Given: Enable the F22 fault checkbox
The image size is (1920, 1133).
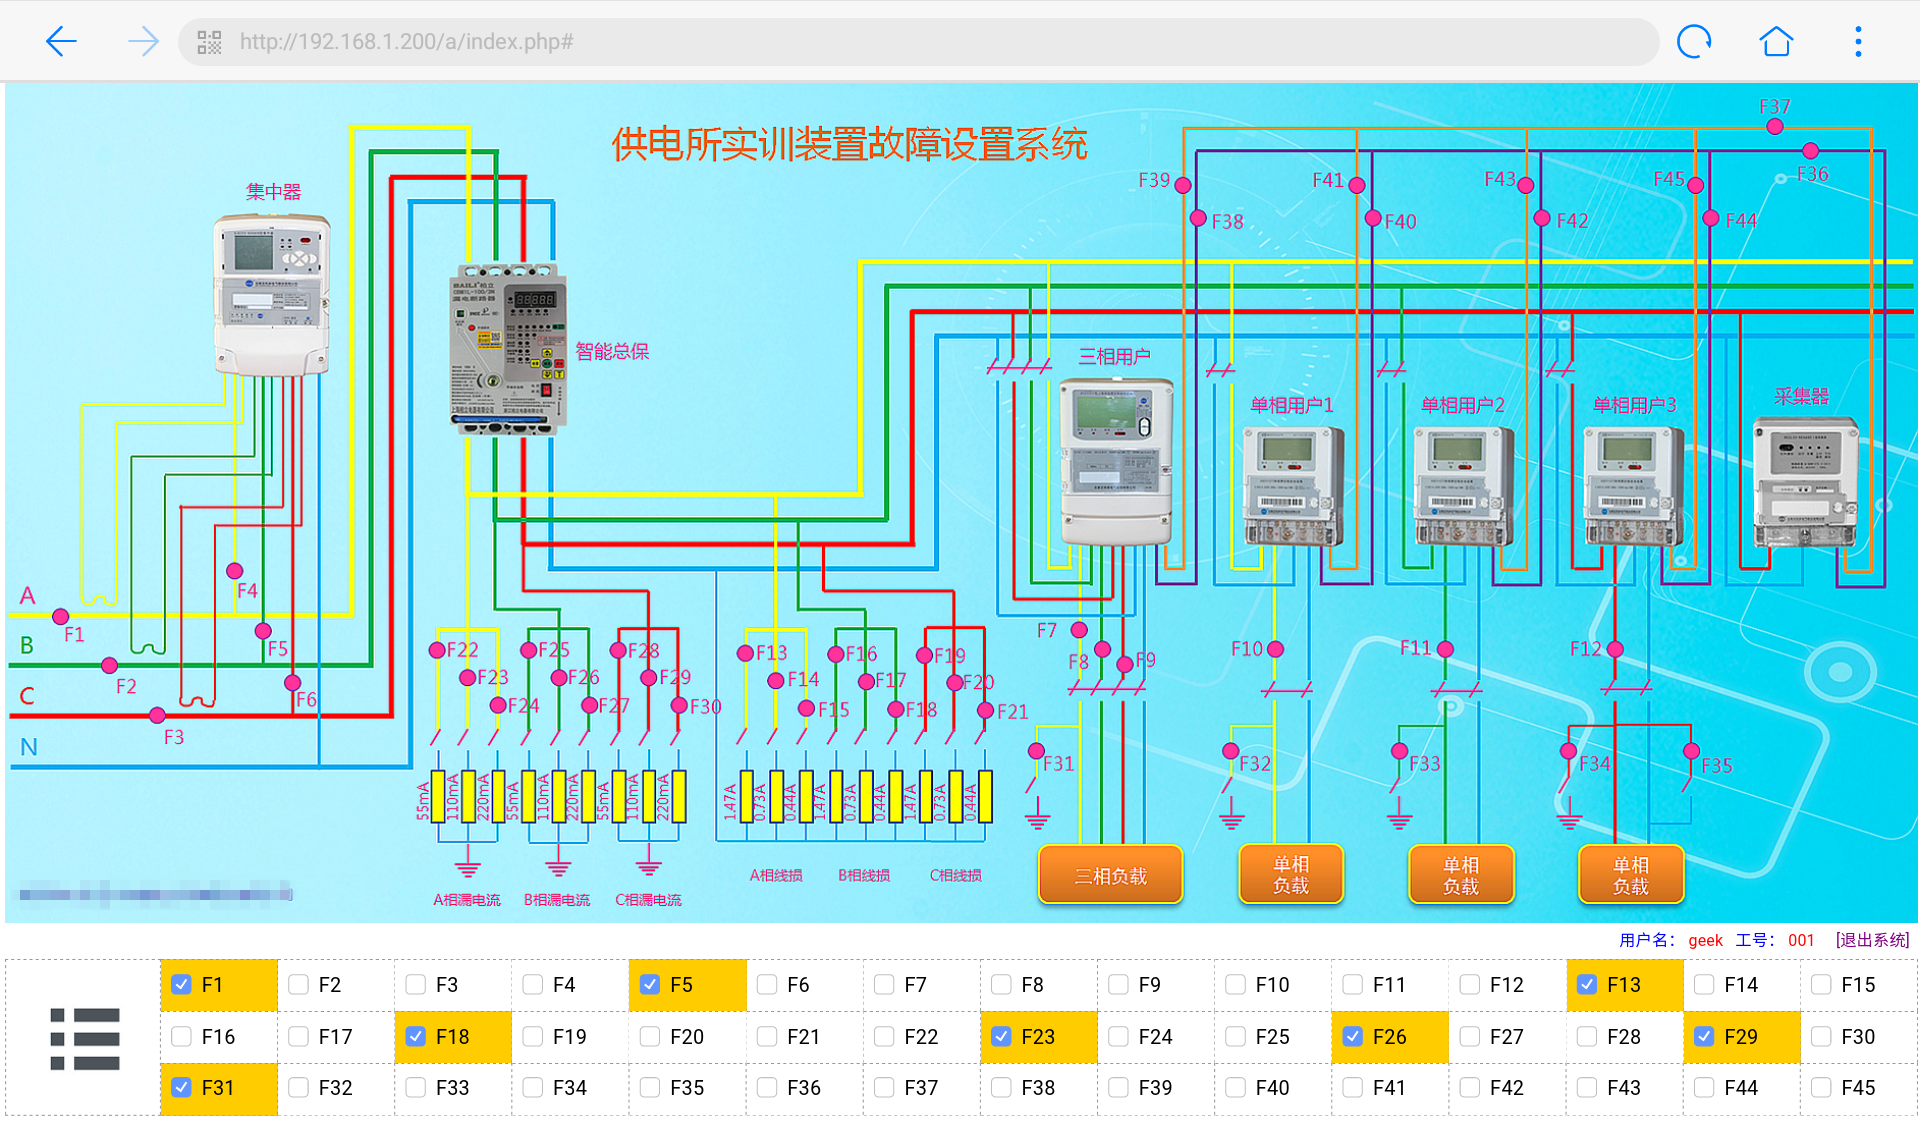Looking at the screenshot, I should 884,1037.
